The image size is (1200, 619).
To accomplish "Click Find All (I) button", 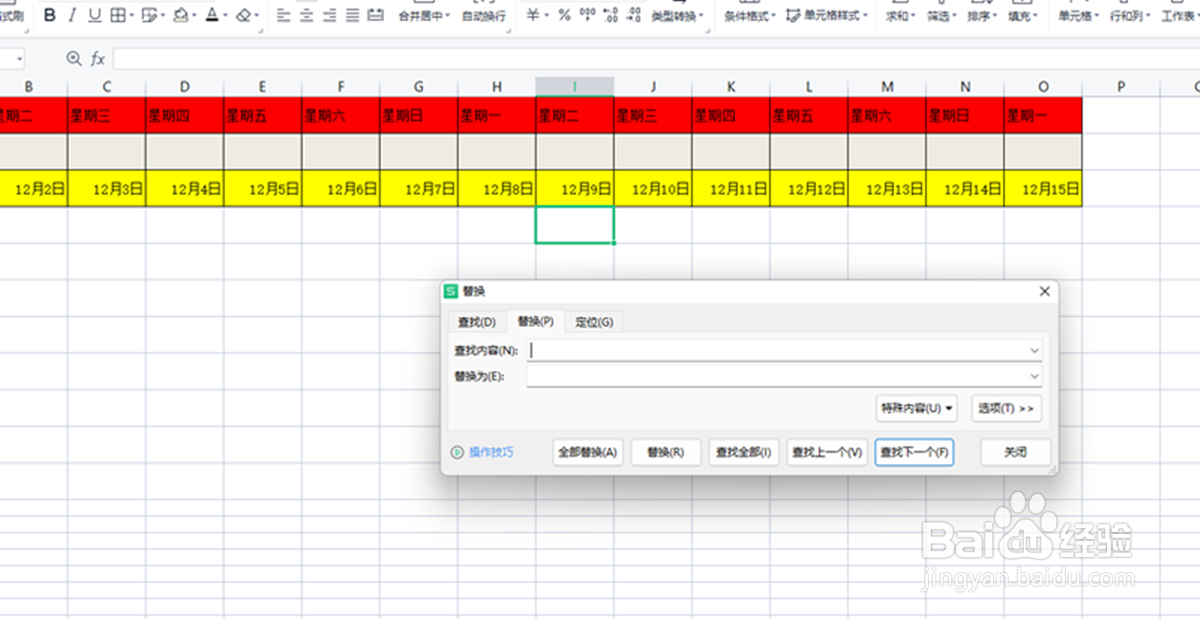I will [x=743, y=452].
